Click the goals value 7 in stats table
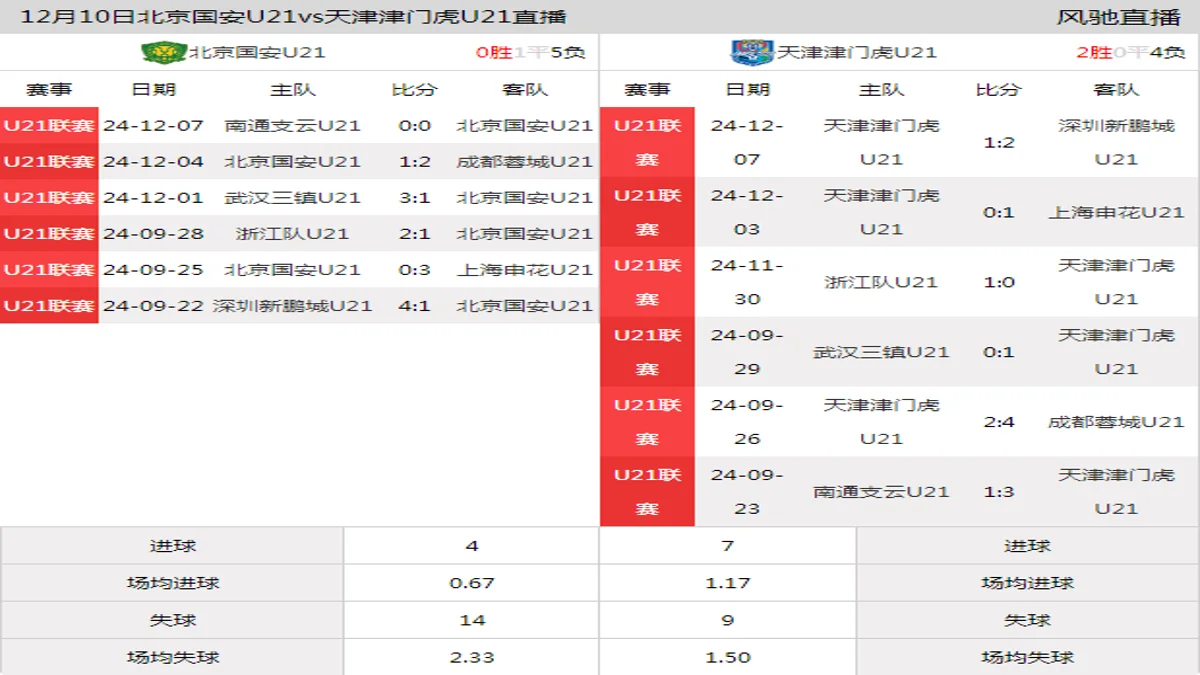1200x675 pixels. coord(727,546)
